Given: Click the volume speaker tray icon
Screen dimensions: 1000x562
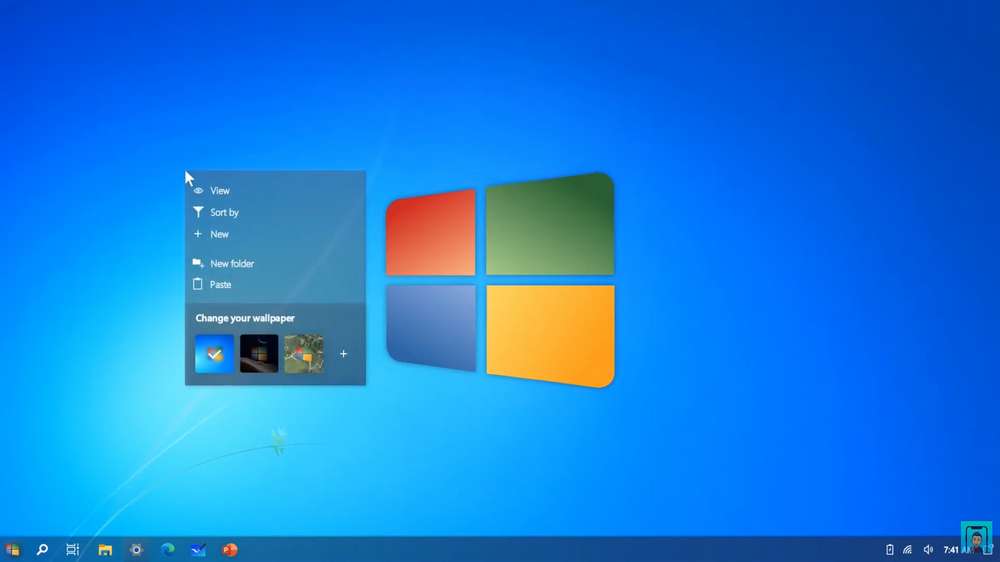Looking at the screenshot, I should point(928,549).
